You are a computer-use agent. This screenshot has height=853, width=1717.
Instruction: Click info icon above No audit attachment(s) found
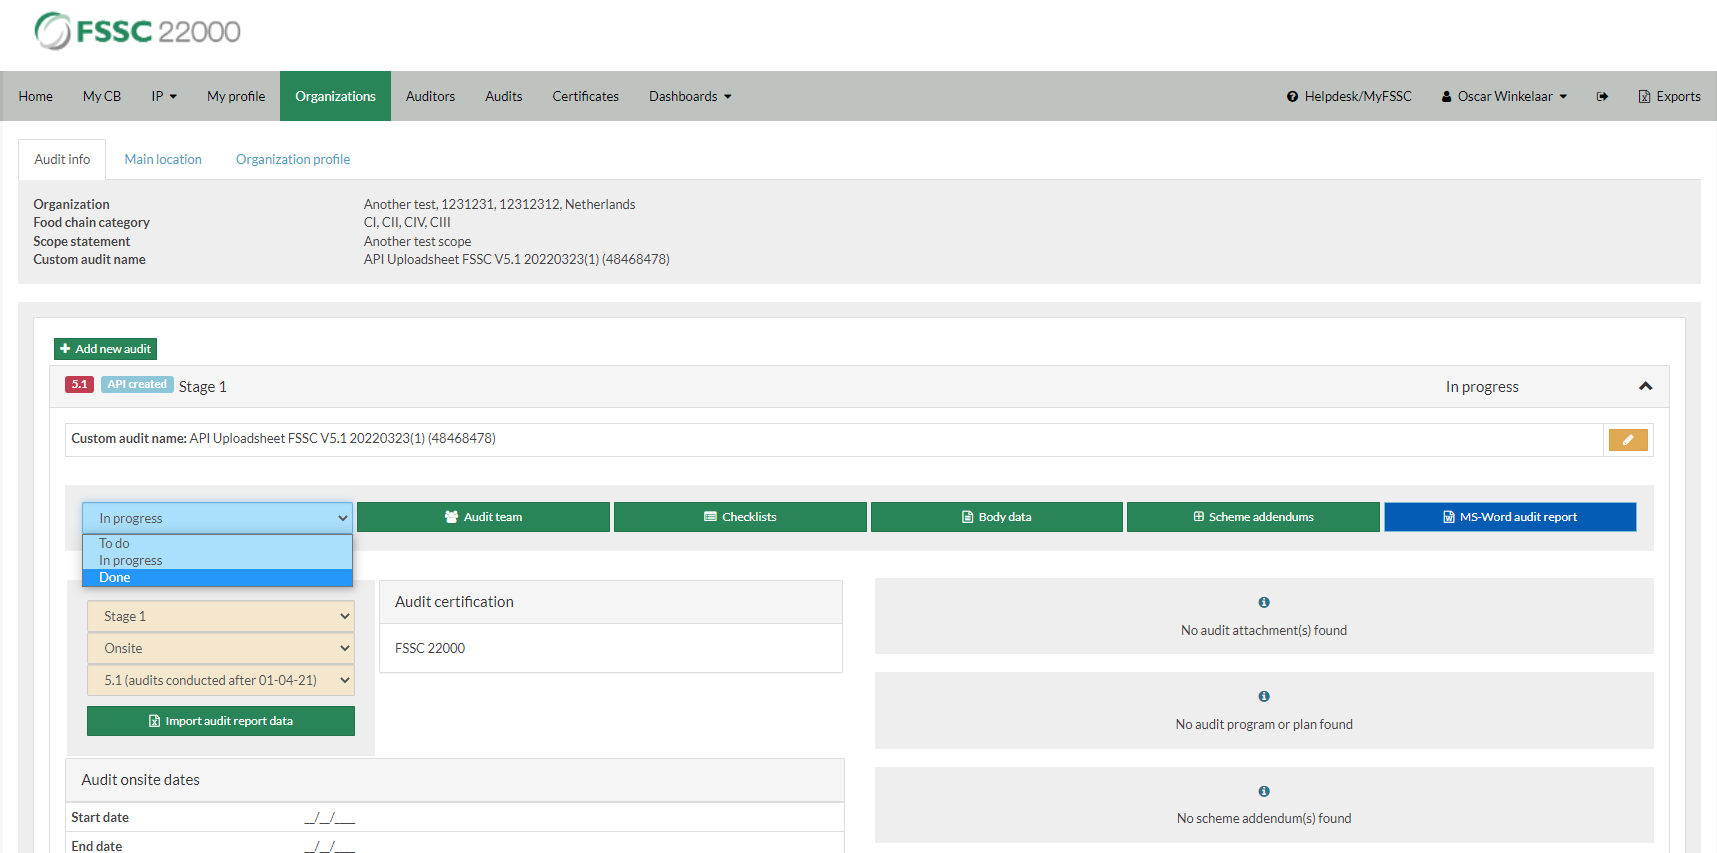coord(1264,602)
